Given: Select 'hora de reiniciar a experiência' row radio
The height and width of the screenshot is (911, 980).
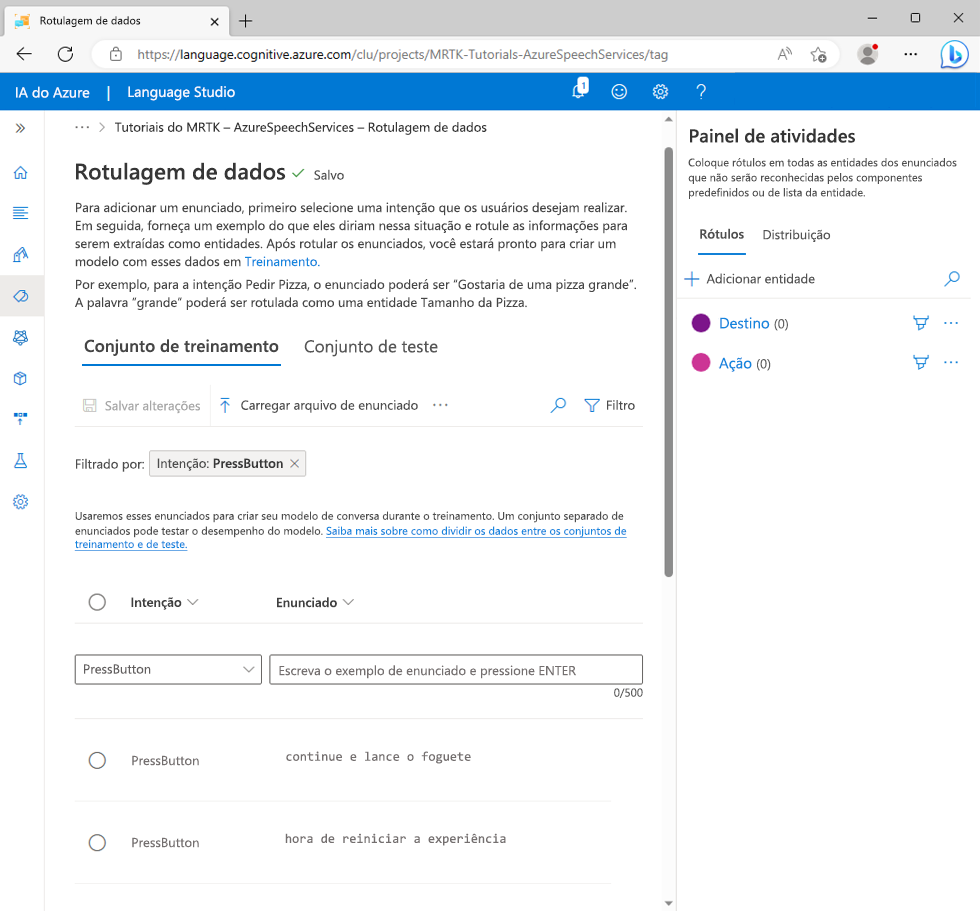Looking at the screenshot, I should point(97,843).
